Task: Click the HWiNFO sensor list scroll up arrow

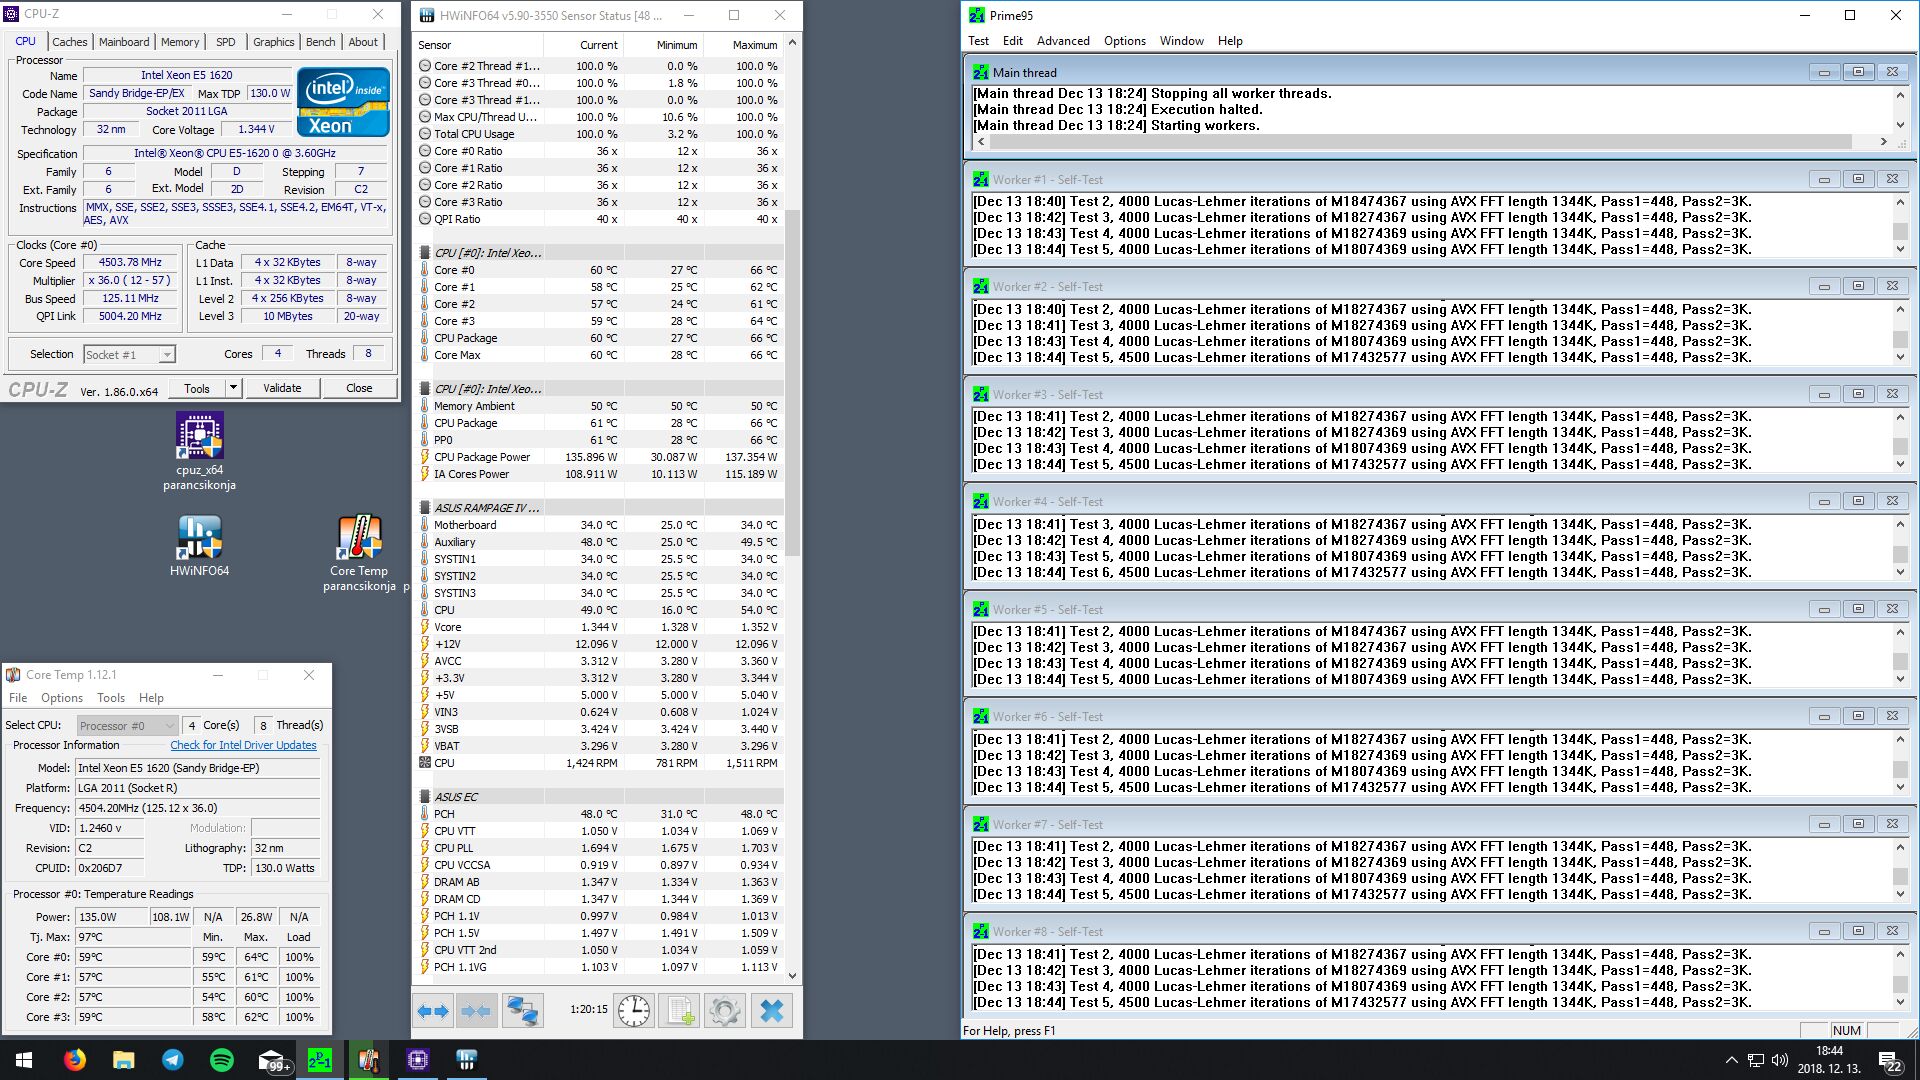Action: coord(792,43)
